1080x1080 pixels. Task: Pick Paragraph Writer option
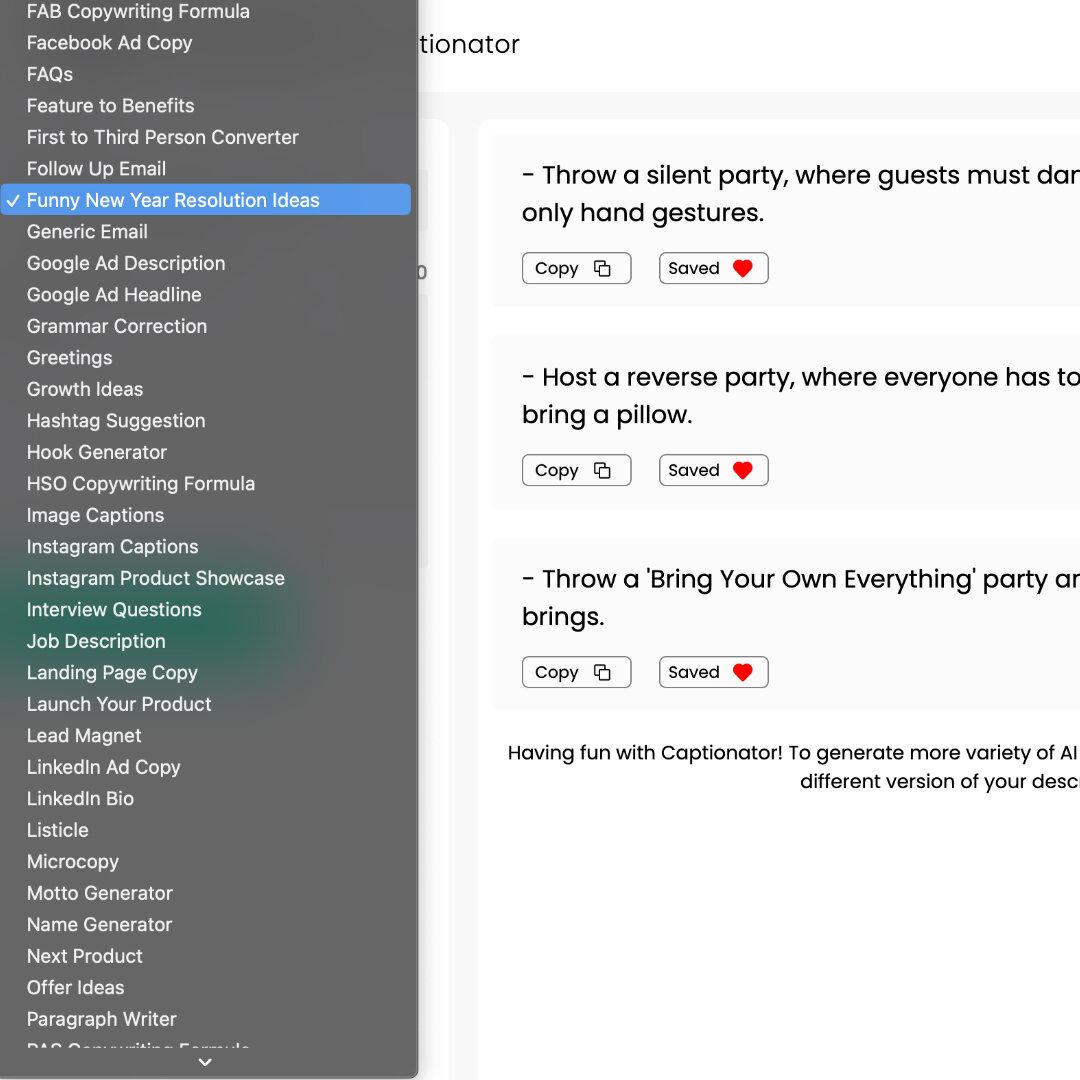tap(206, 1019)
